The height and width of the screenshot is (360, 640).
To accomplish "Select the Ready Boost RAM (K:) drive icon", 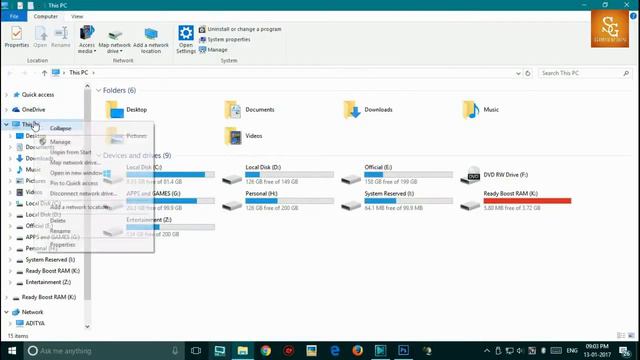I will (470, 205).
